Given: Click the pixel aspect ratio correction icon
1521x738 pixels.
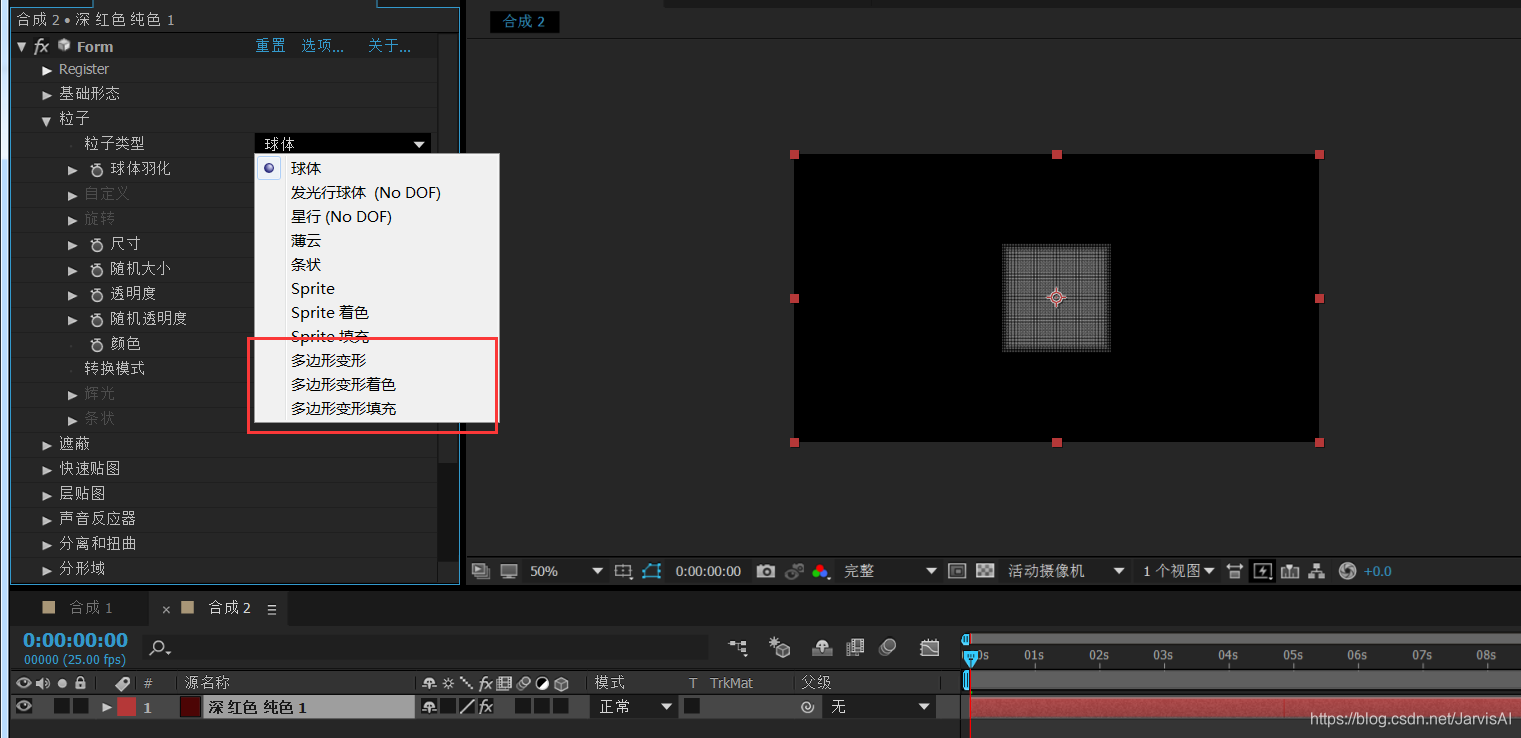Looking at the screenshot, I should click(1235, 571).
